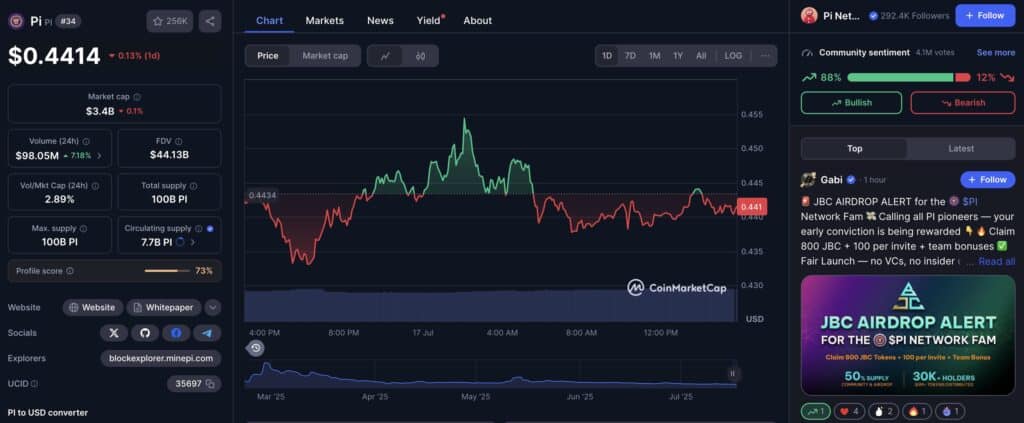Click the info icon beside Total supply
1024x423 pixels.
[x=193, y=185]
